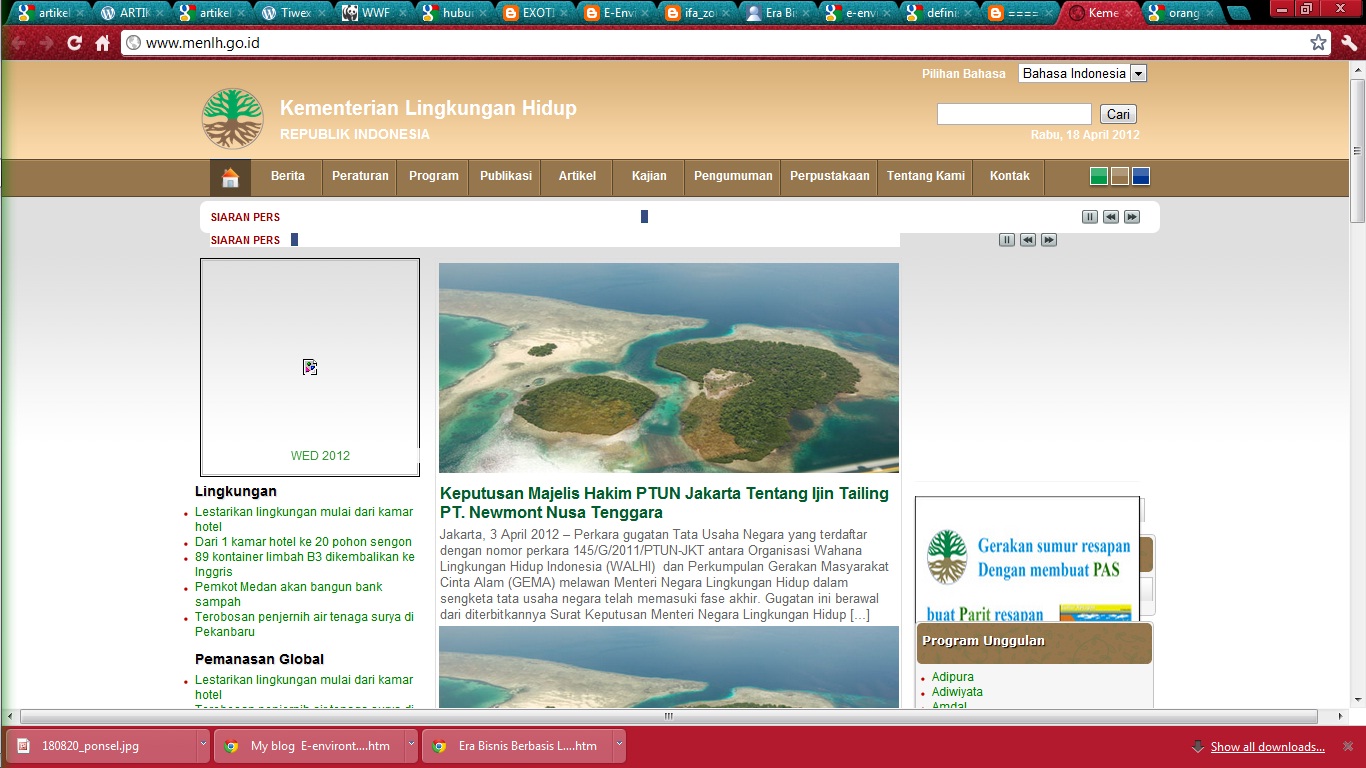Rewind the ticker in the white rounded bar
1366x768 pixels.
click(1111, 217)
